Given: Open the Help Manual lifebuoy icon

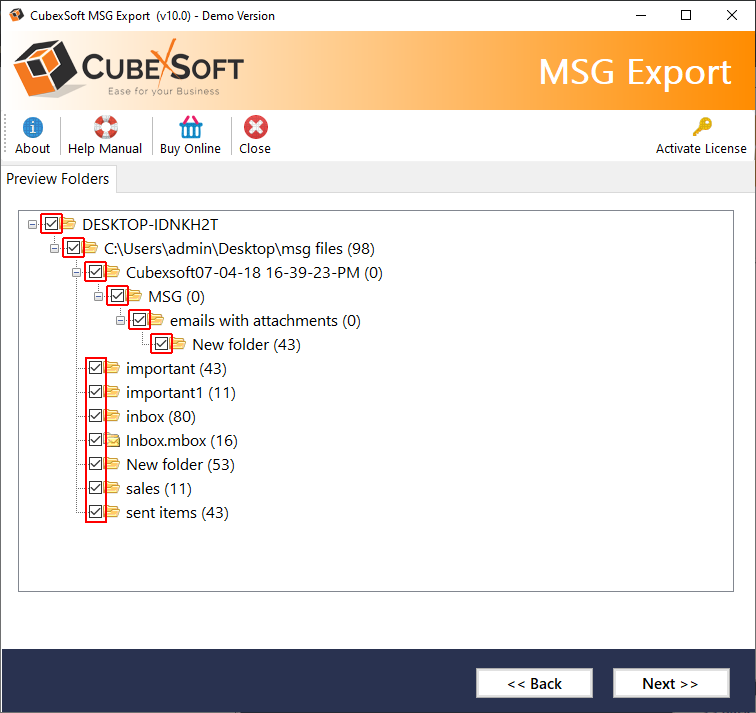Looking at the screenshot, I should pos(105,128).
